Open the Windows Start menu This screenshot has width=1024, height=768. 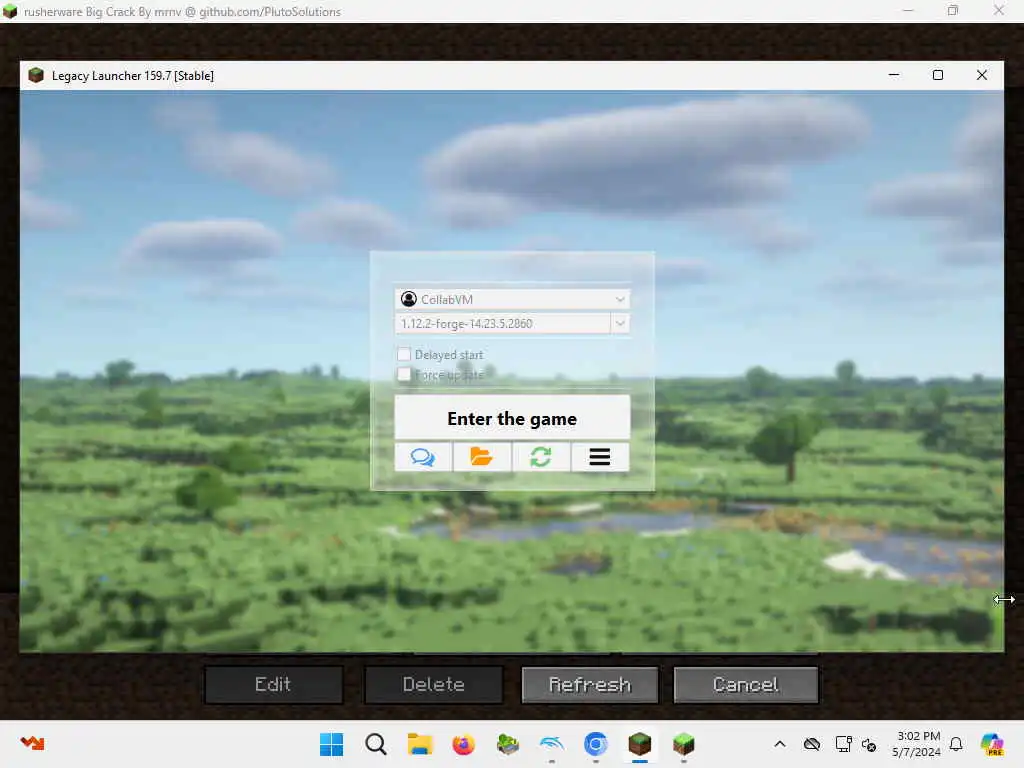[331, 744]
